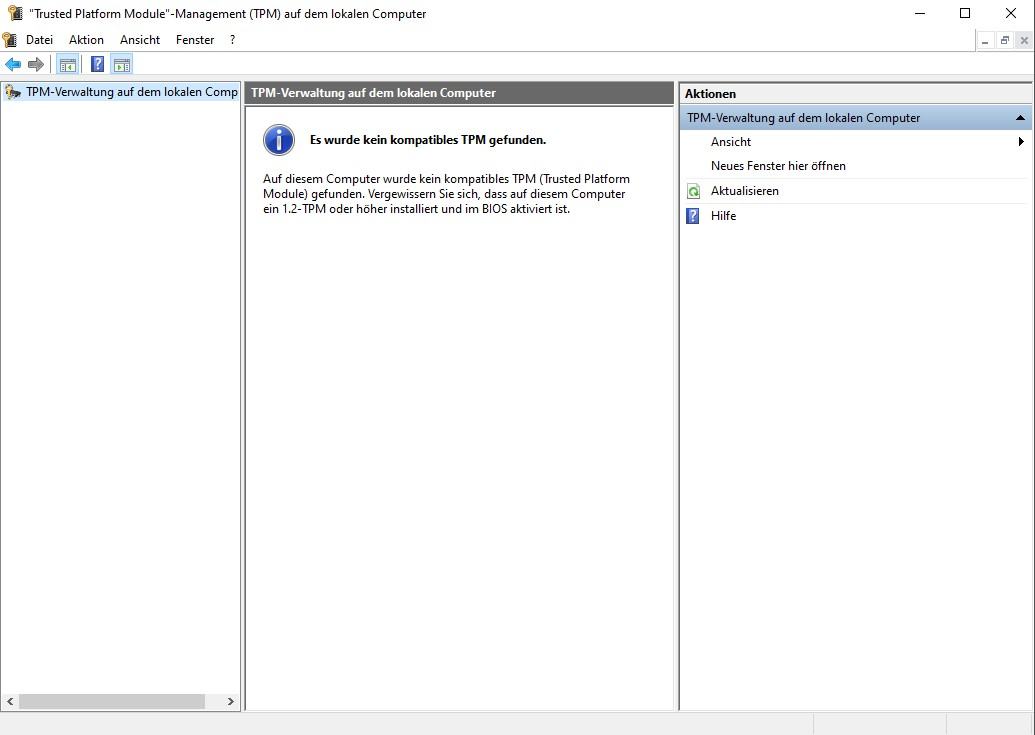Click Aktualisieren in the Aktionen pane
This screenshot has width=1035, height=735.
tap(745, 191)
